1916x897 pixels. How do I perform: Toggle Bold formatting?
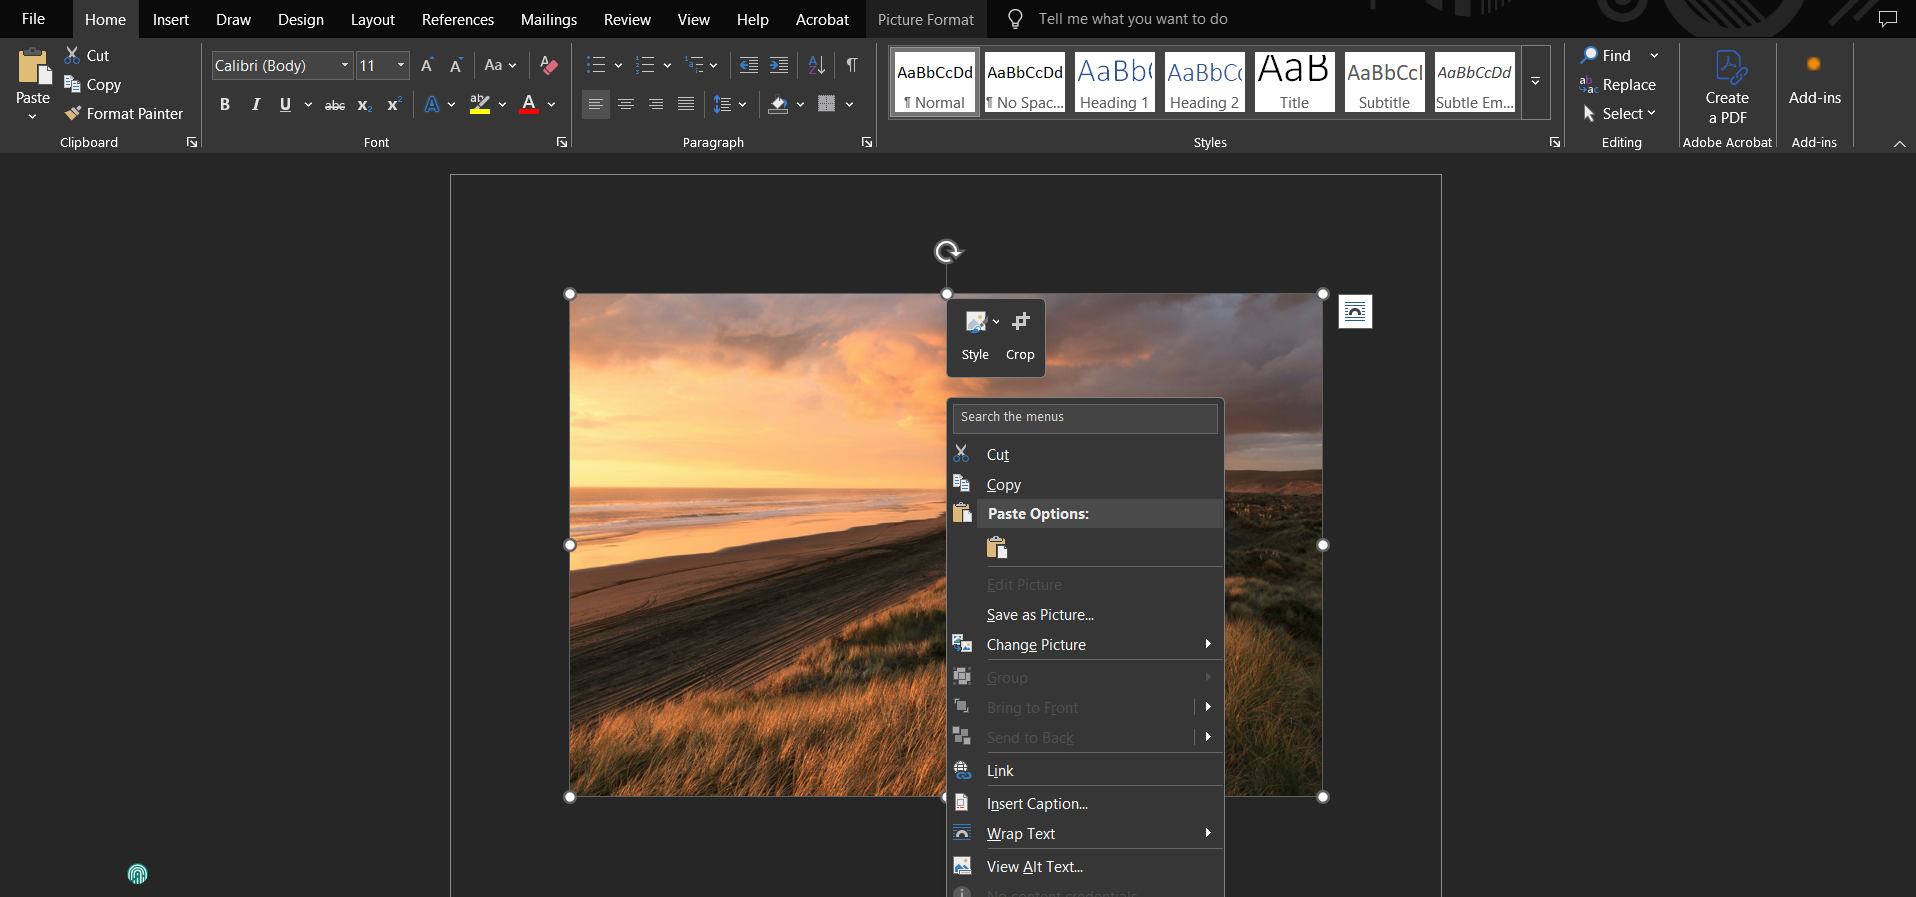(225, 105)
